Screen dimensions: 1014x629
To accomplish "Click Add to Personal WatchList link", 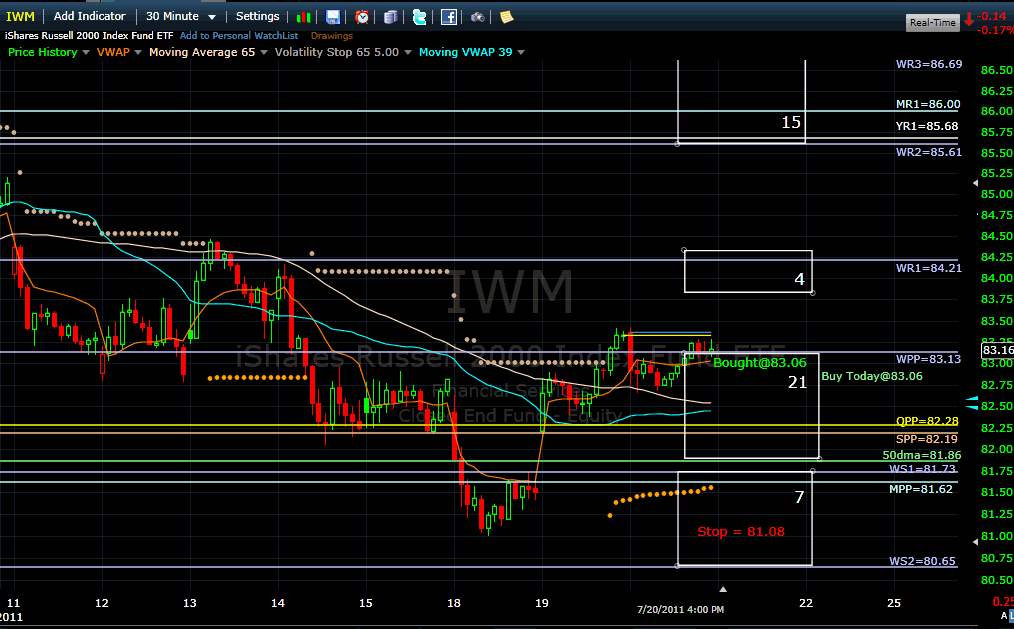I will pyautogui.click(x=239, y=36).
